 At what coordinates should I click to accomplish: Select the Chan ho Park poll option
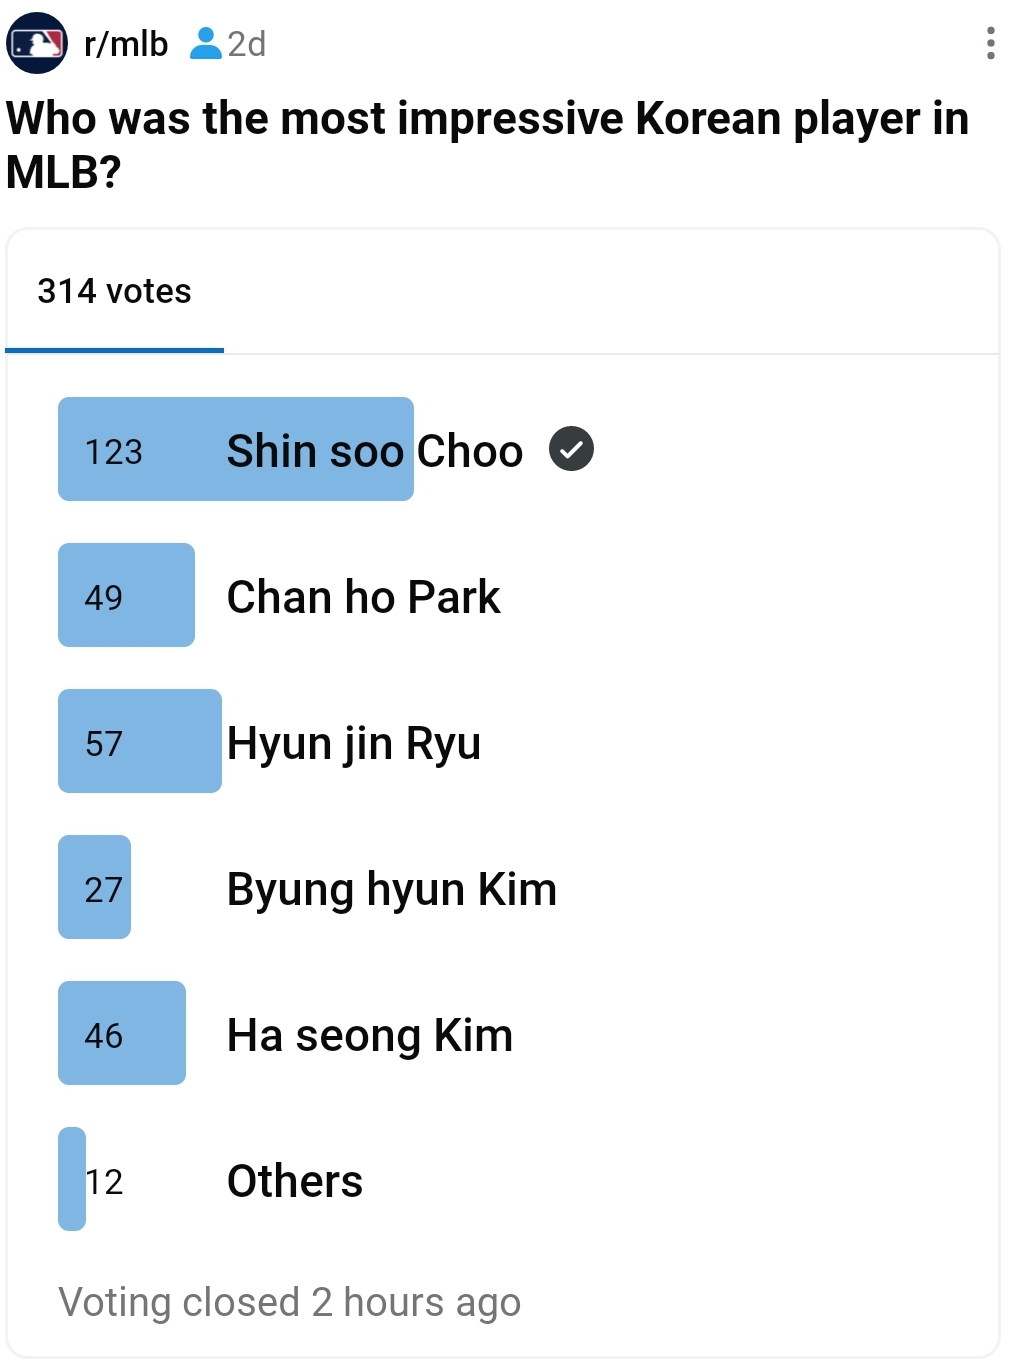click(x=363, y=597)
